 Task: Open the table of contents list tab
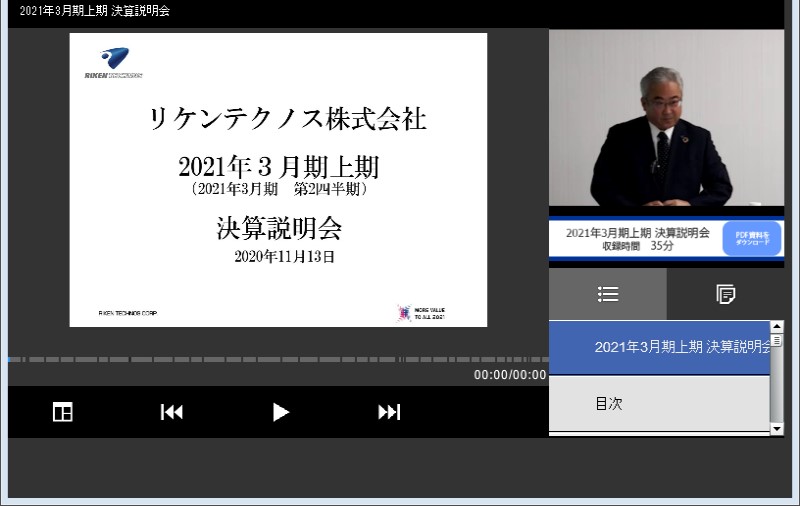[x=608, y=294]
